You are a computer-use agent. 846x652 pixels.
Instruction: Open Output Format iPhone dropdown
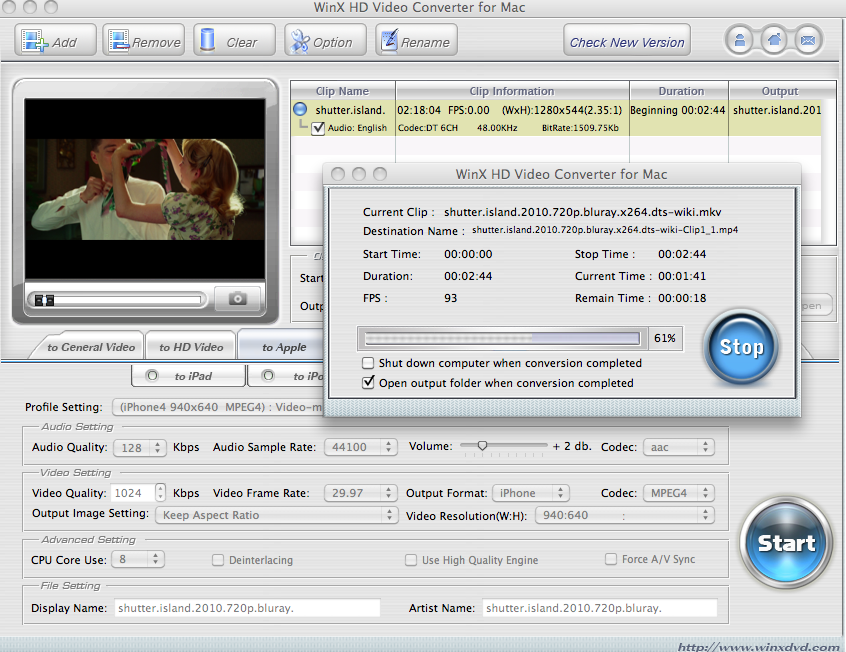(x=531, y=493)
